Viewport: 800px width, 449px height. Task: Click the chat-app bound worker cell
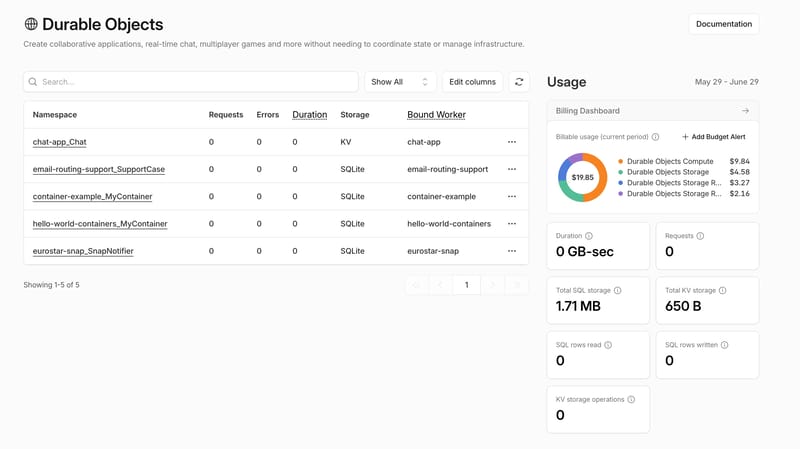(423, 142)
